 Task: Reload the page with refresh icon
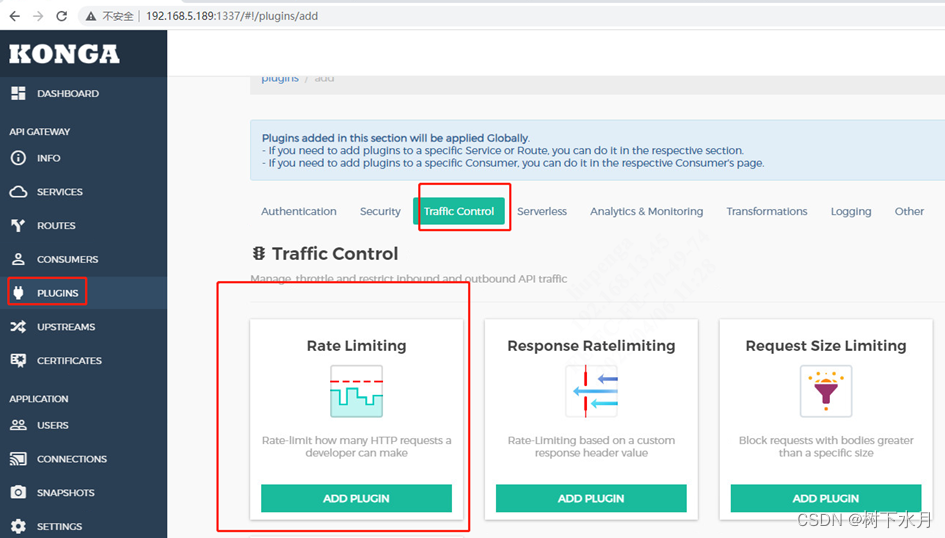pyautogui.click(x=61, y=16)
